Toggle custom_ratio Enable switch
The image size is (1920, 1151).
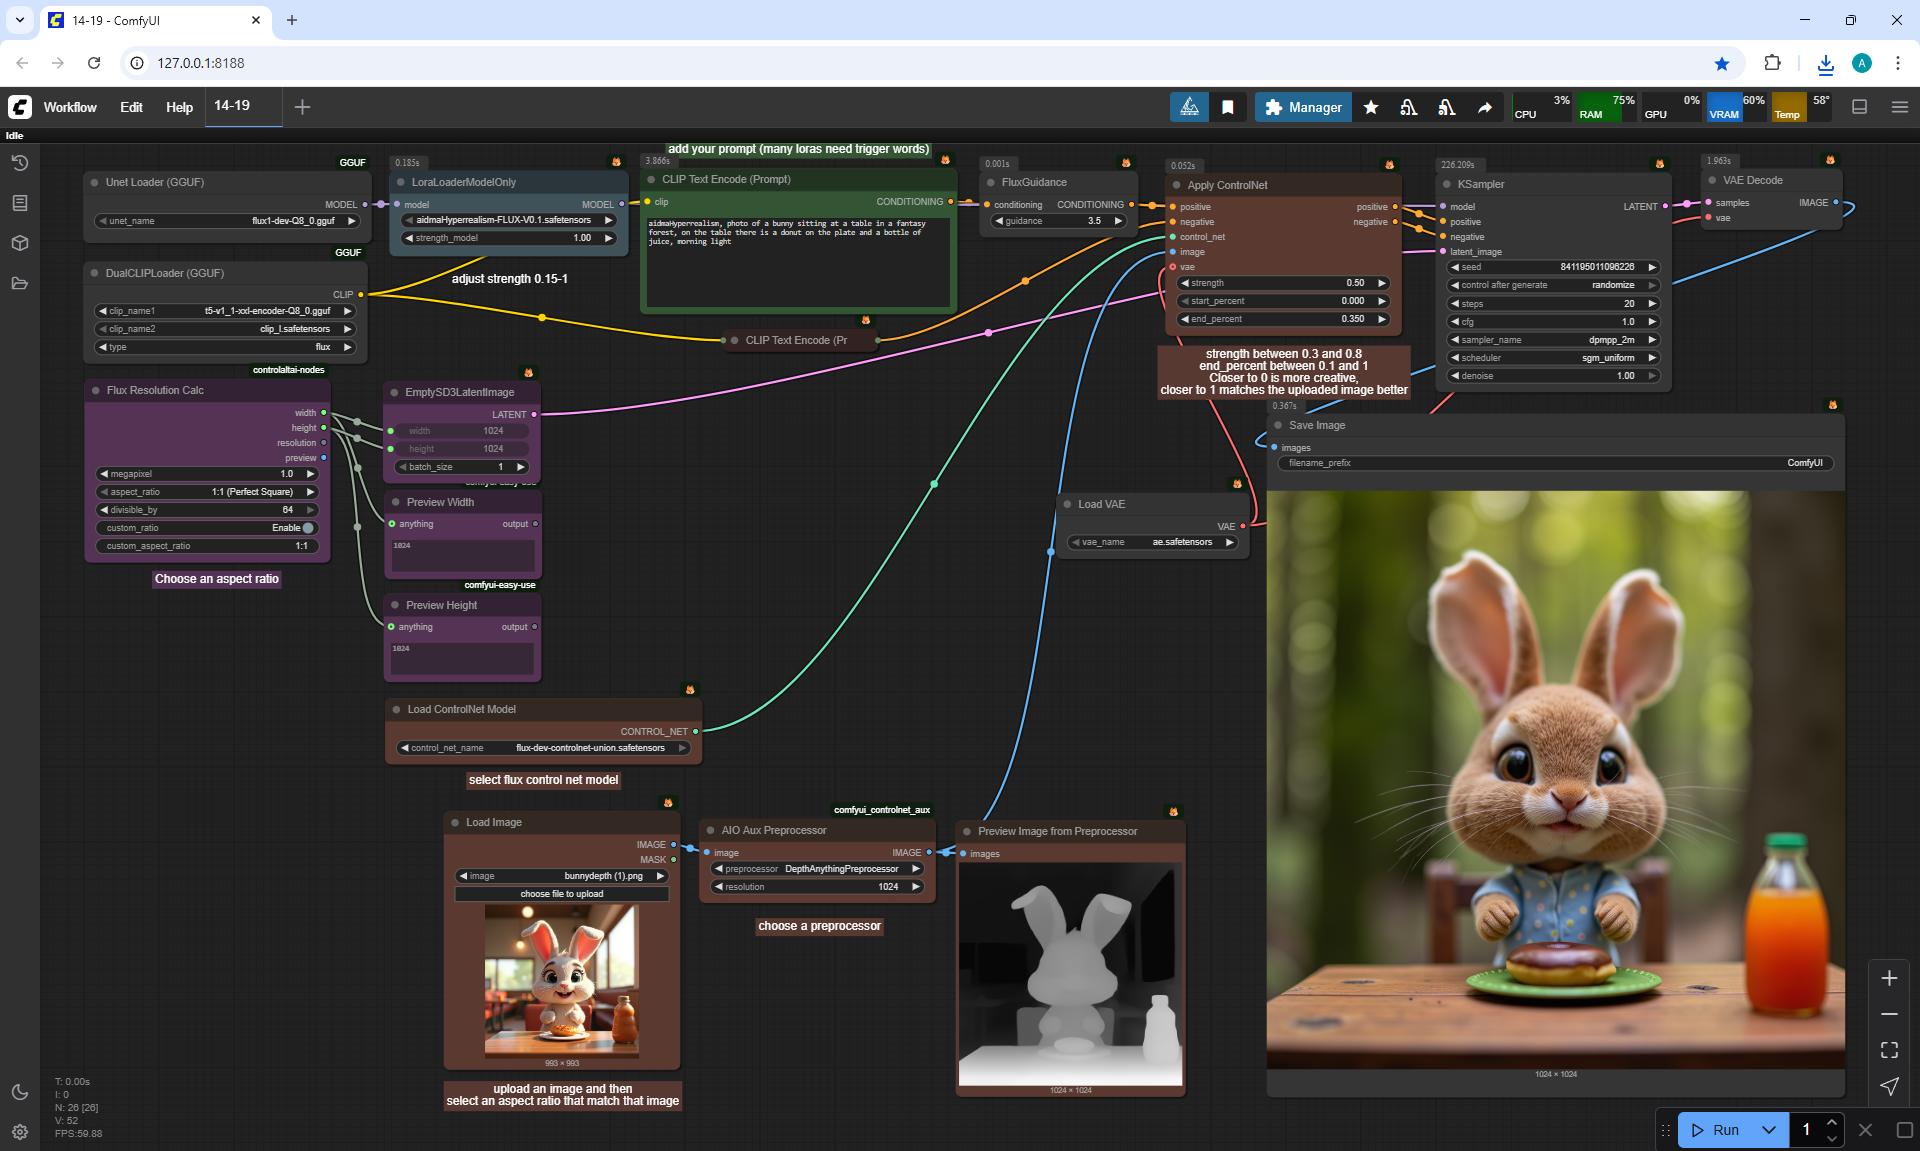point(307,528)
